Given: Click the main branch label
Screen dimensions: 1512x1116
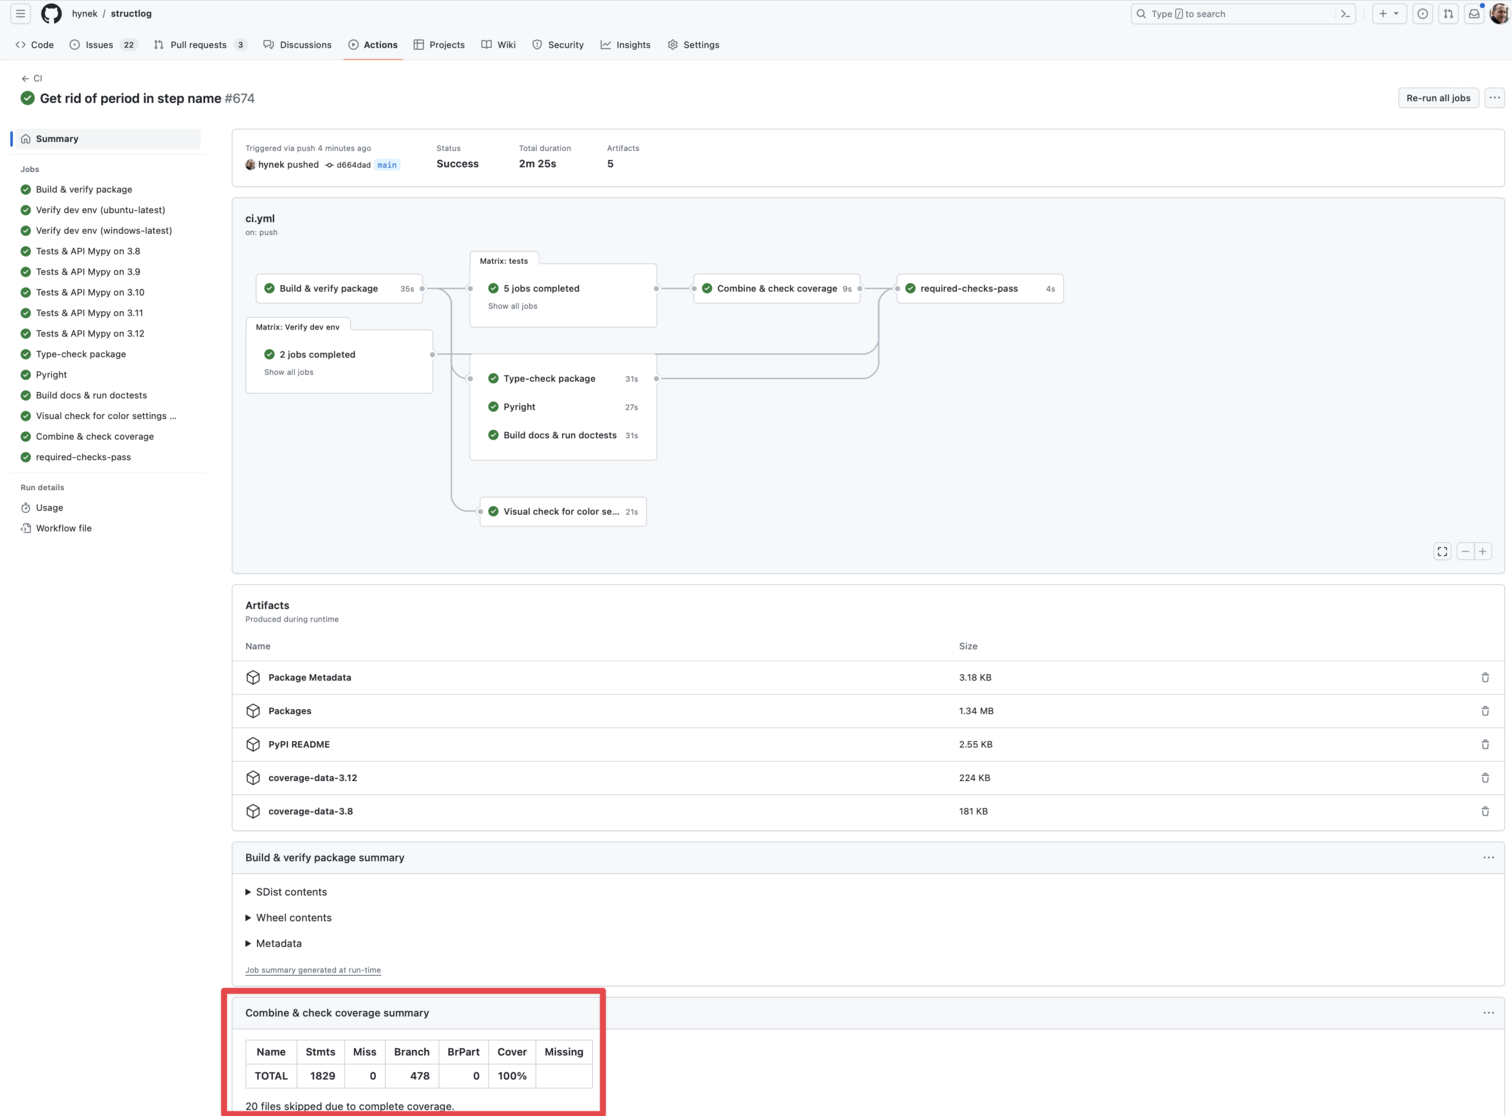Looking at the screenshot, I should pyautogui.click(x=387, y=165).
